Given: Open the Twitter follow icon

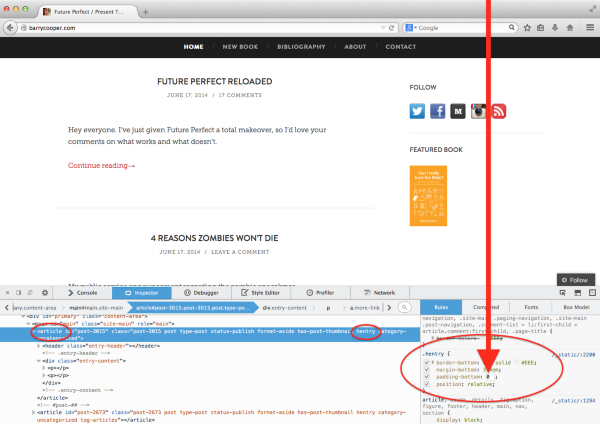Looking at the screenshot, I should (x=418, y=112).
